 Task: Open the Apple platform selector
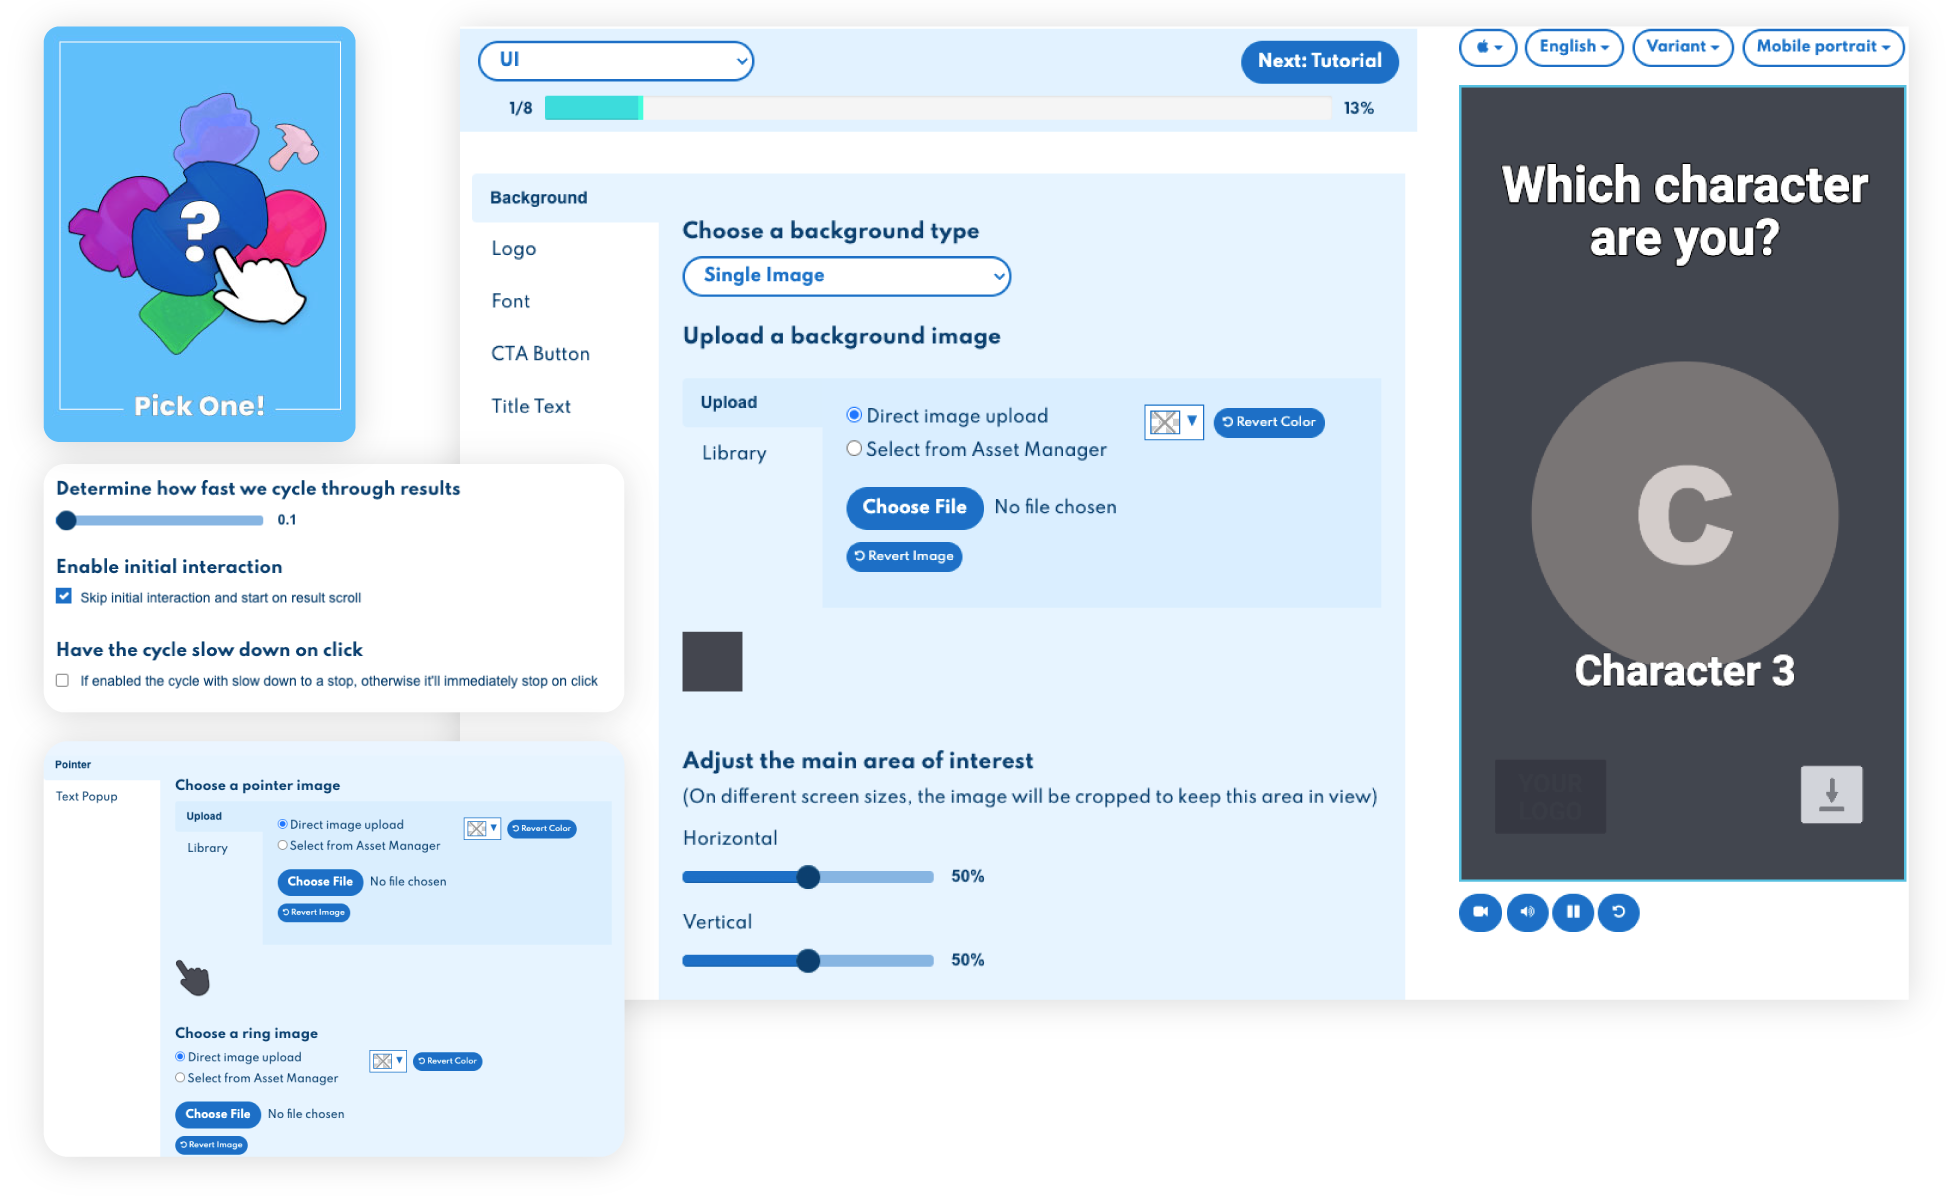tap(1488, 47)
